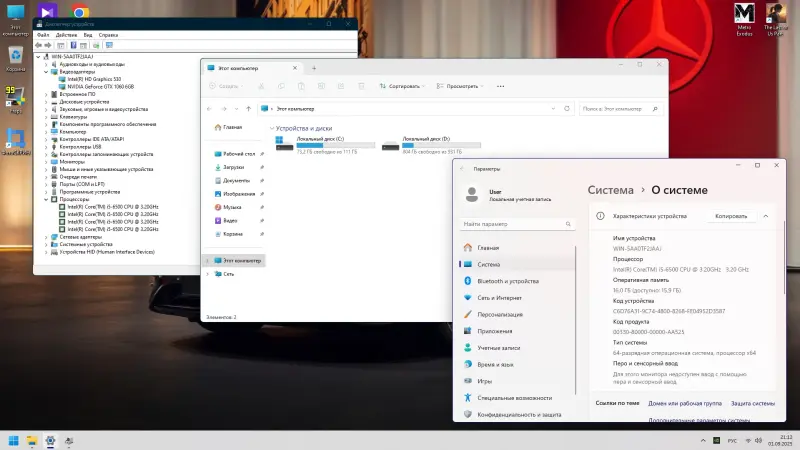The height and width of the screenshot is (450, 800).
Task: Open Корзина desktop icon
Action: click(x=16, y=59)
